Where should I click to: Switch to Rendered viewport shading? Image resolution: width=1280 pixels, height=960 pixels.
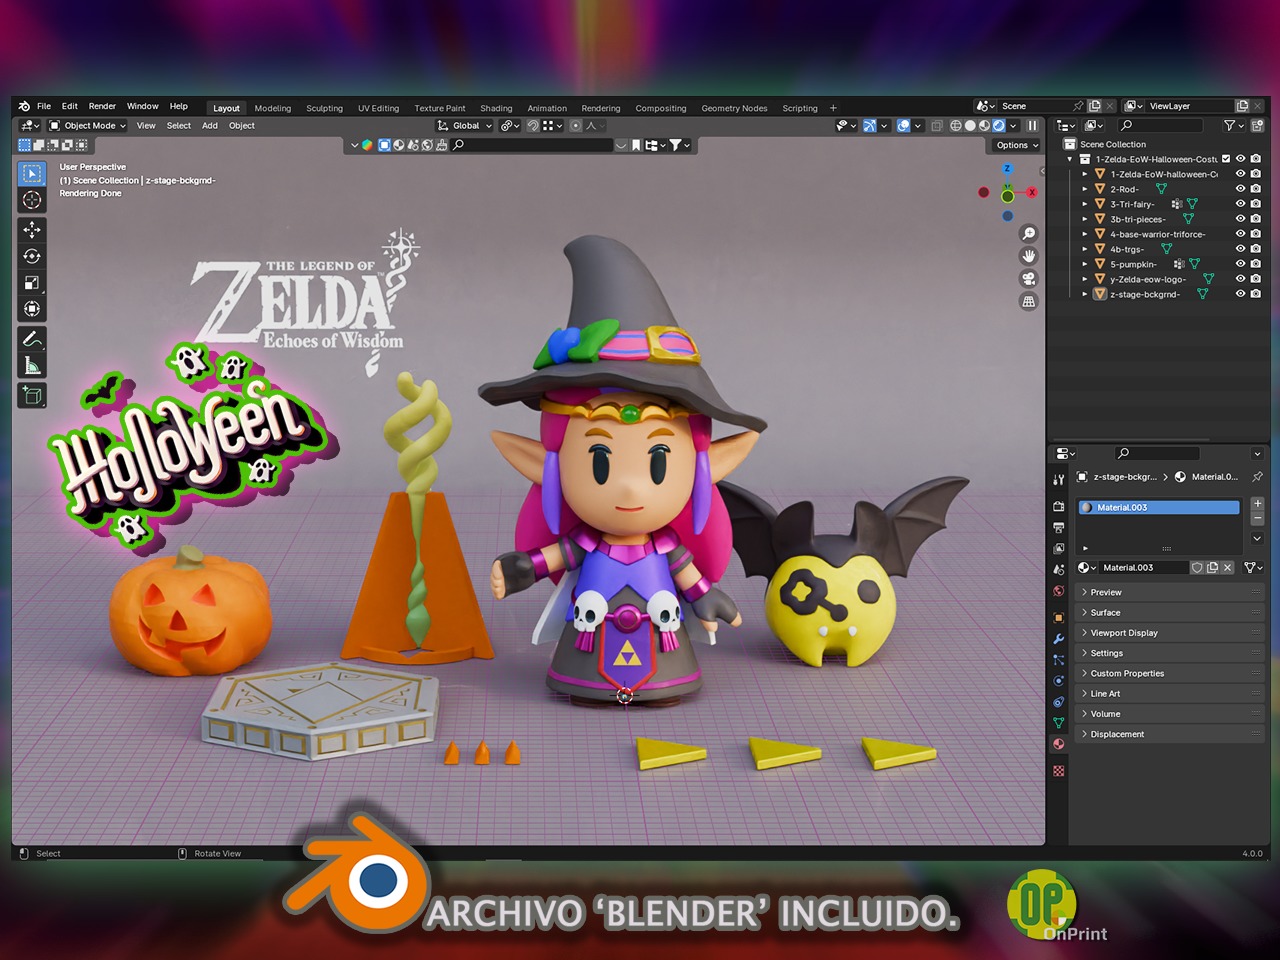998,126
